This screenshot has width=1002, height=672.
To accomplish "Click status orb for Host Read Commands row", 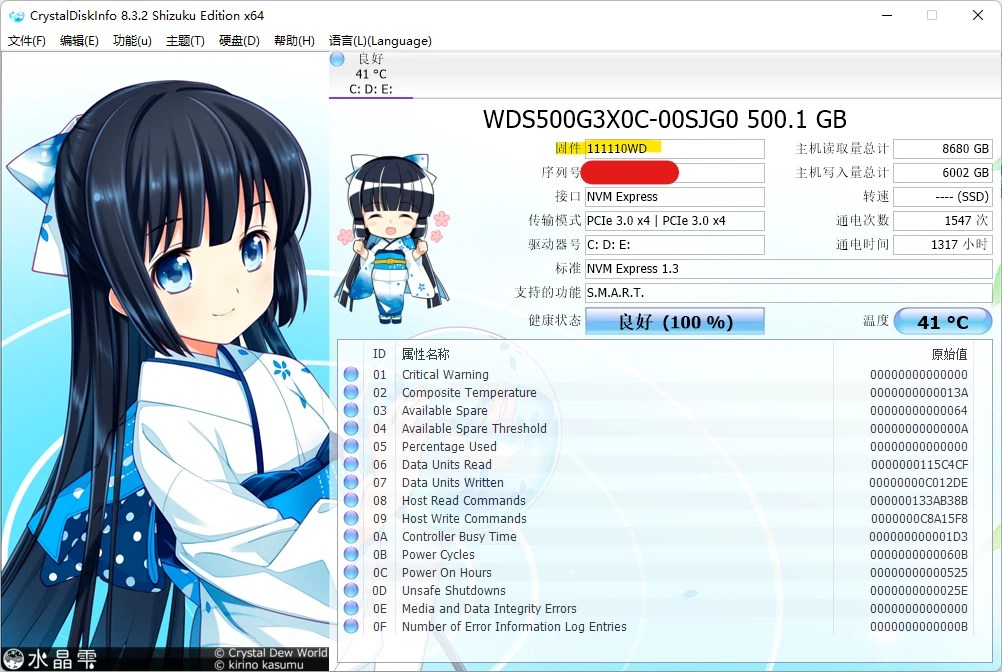I will point(351,500).
